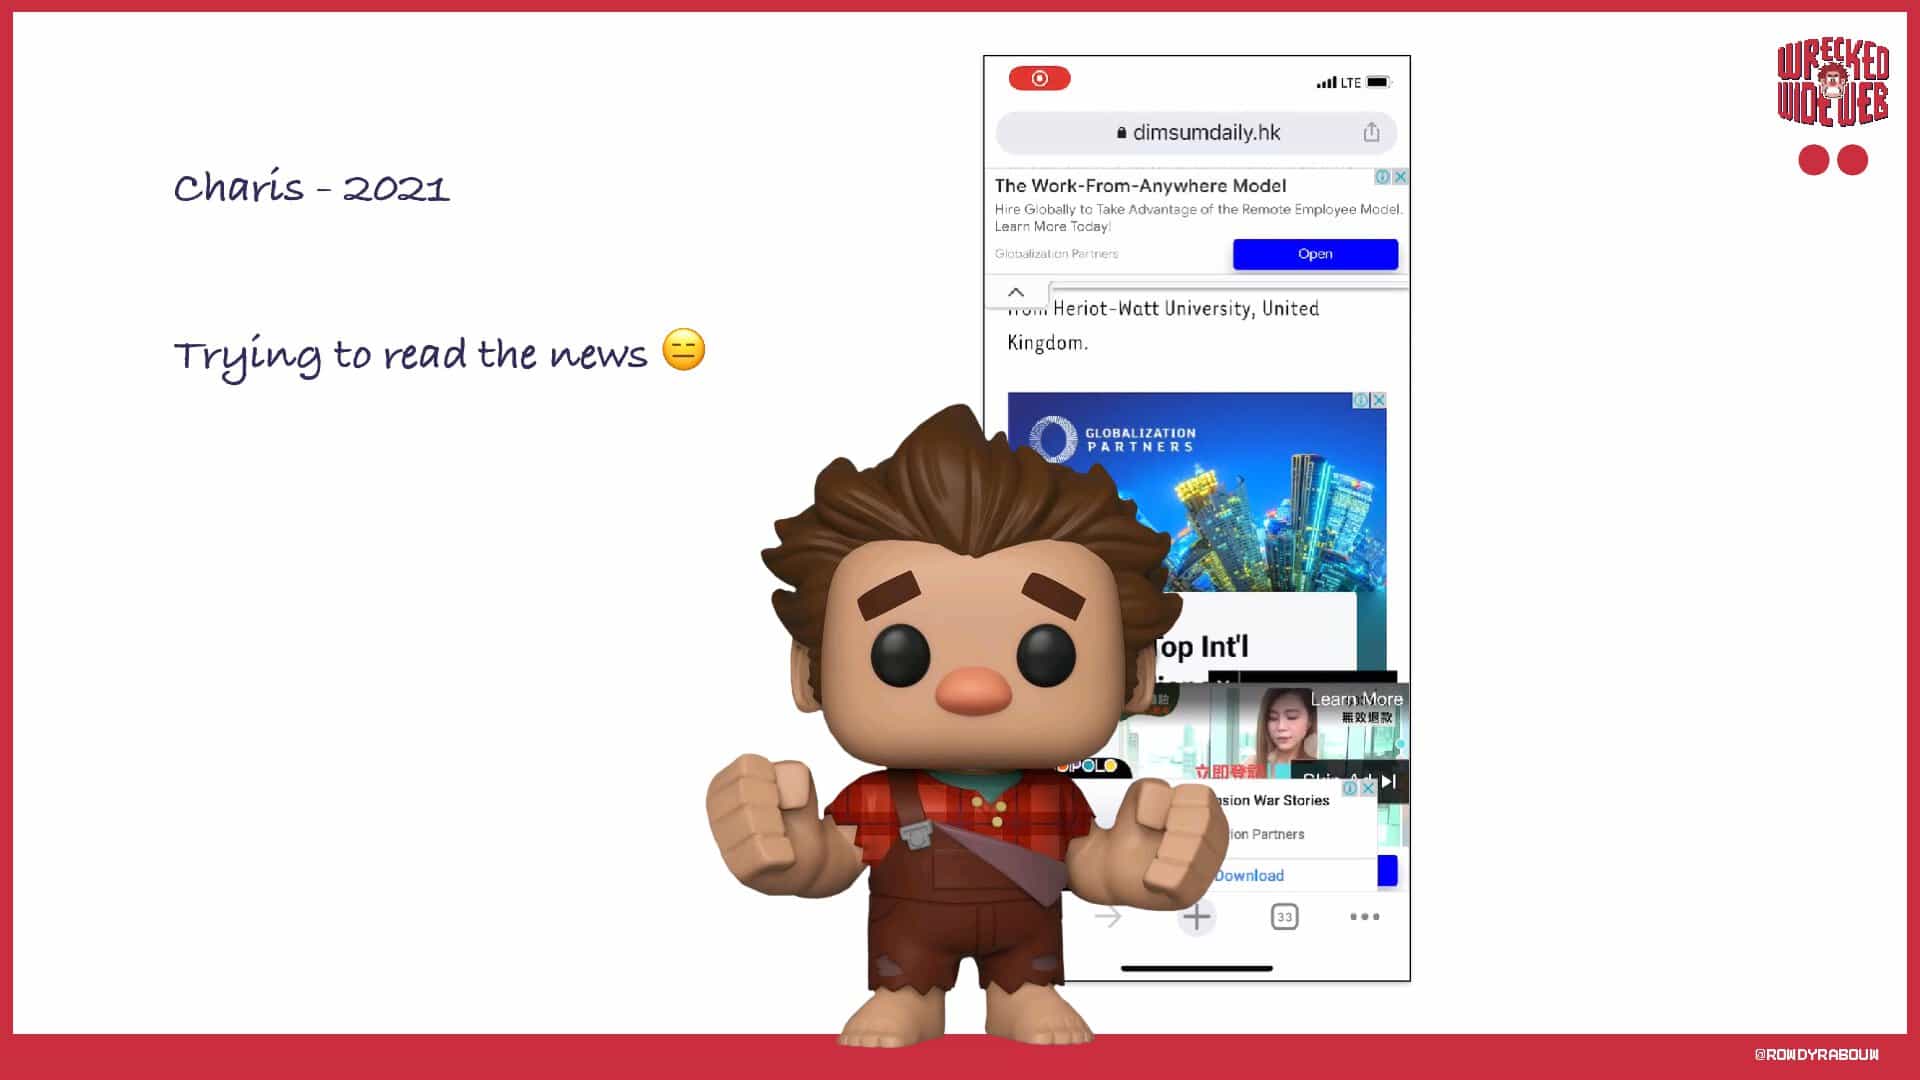Open the three-dot browser menu
The width and height of the screenshot is (1920, 1080).
(1364, 917)
